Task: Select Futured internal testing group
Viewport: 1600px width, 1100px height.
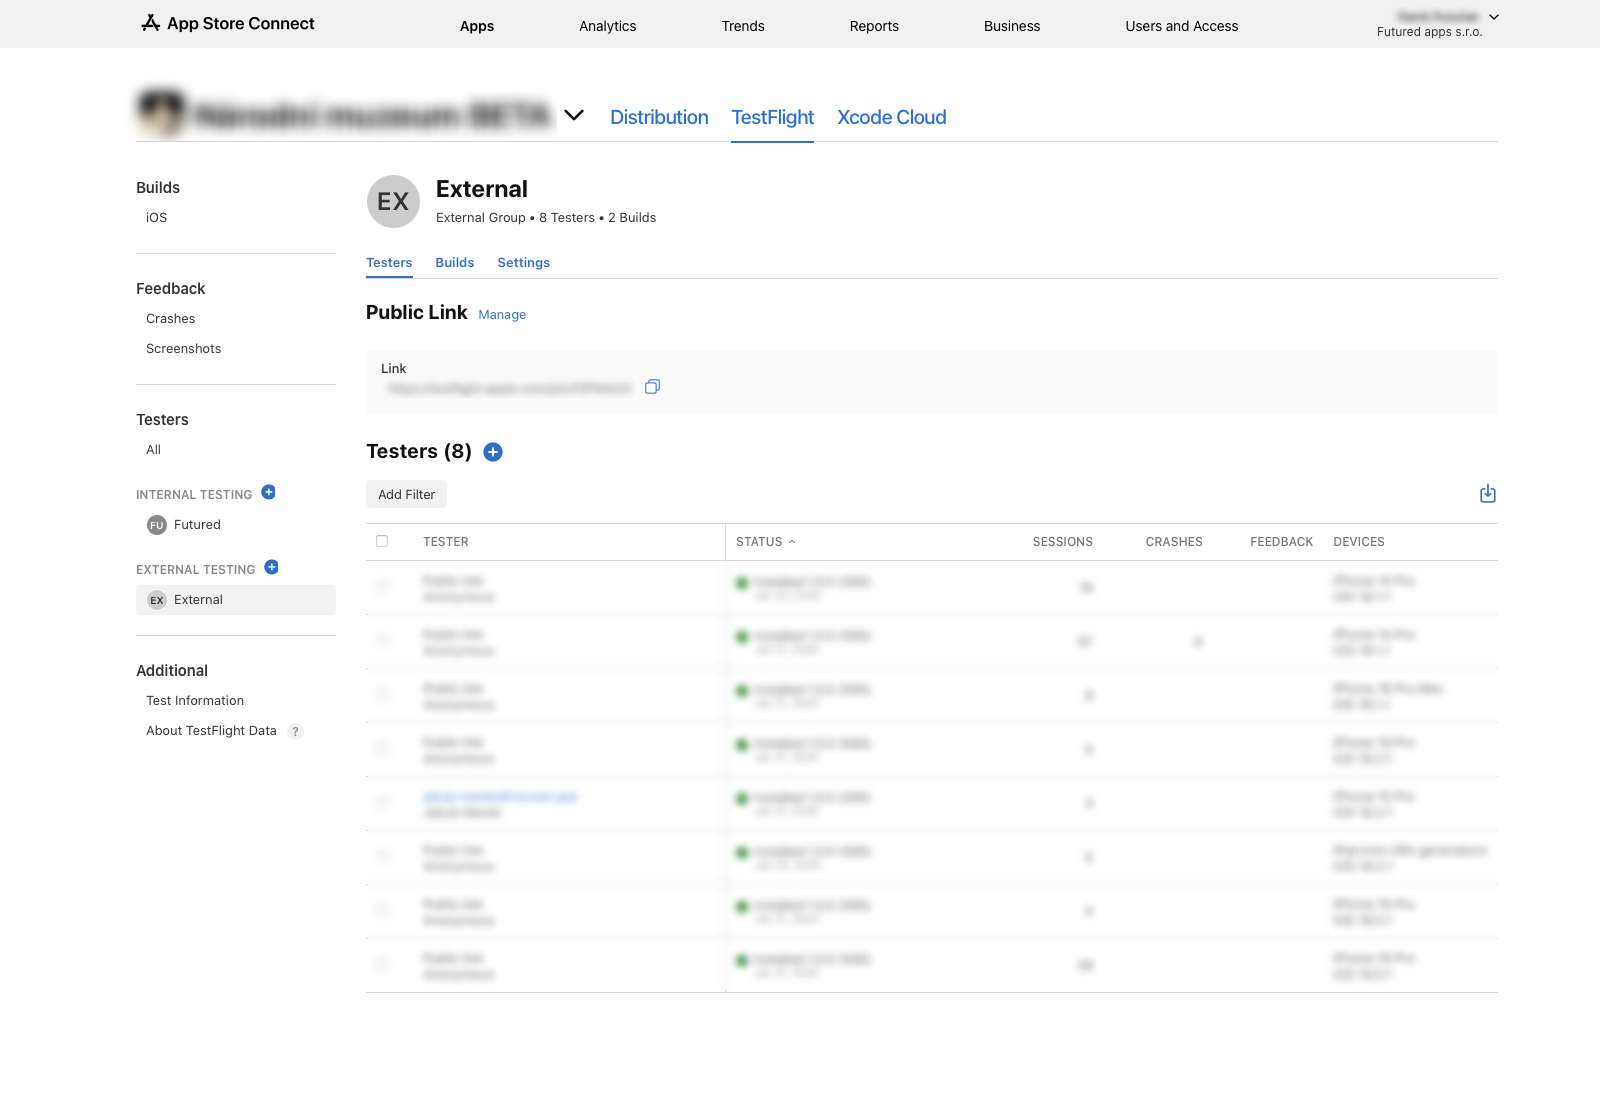Action: tap(196, 525)
